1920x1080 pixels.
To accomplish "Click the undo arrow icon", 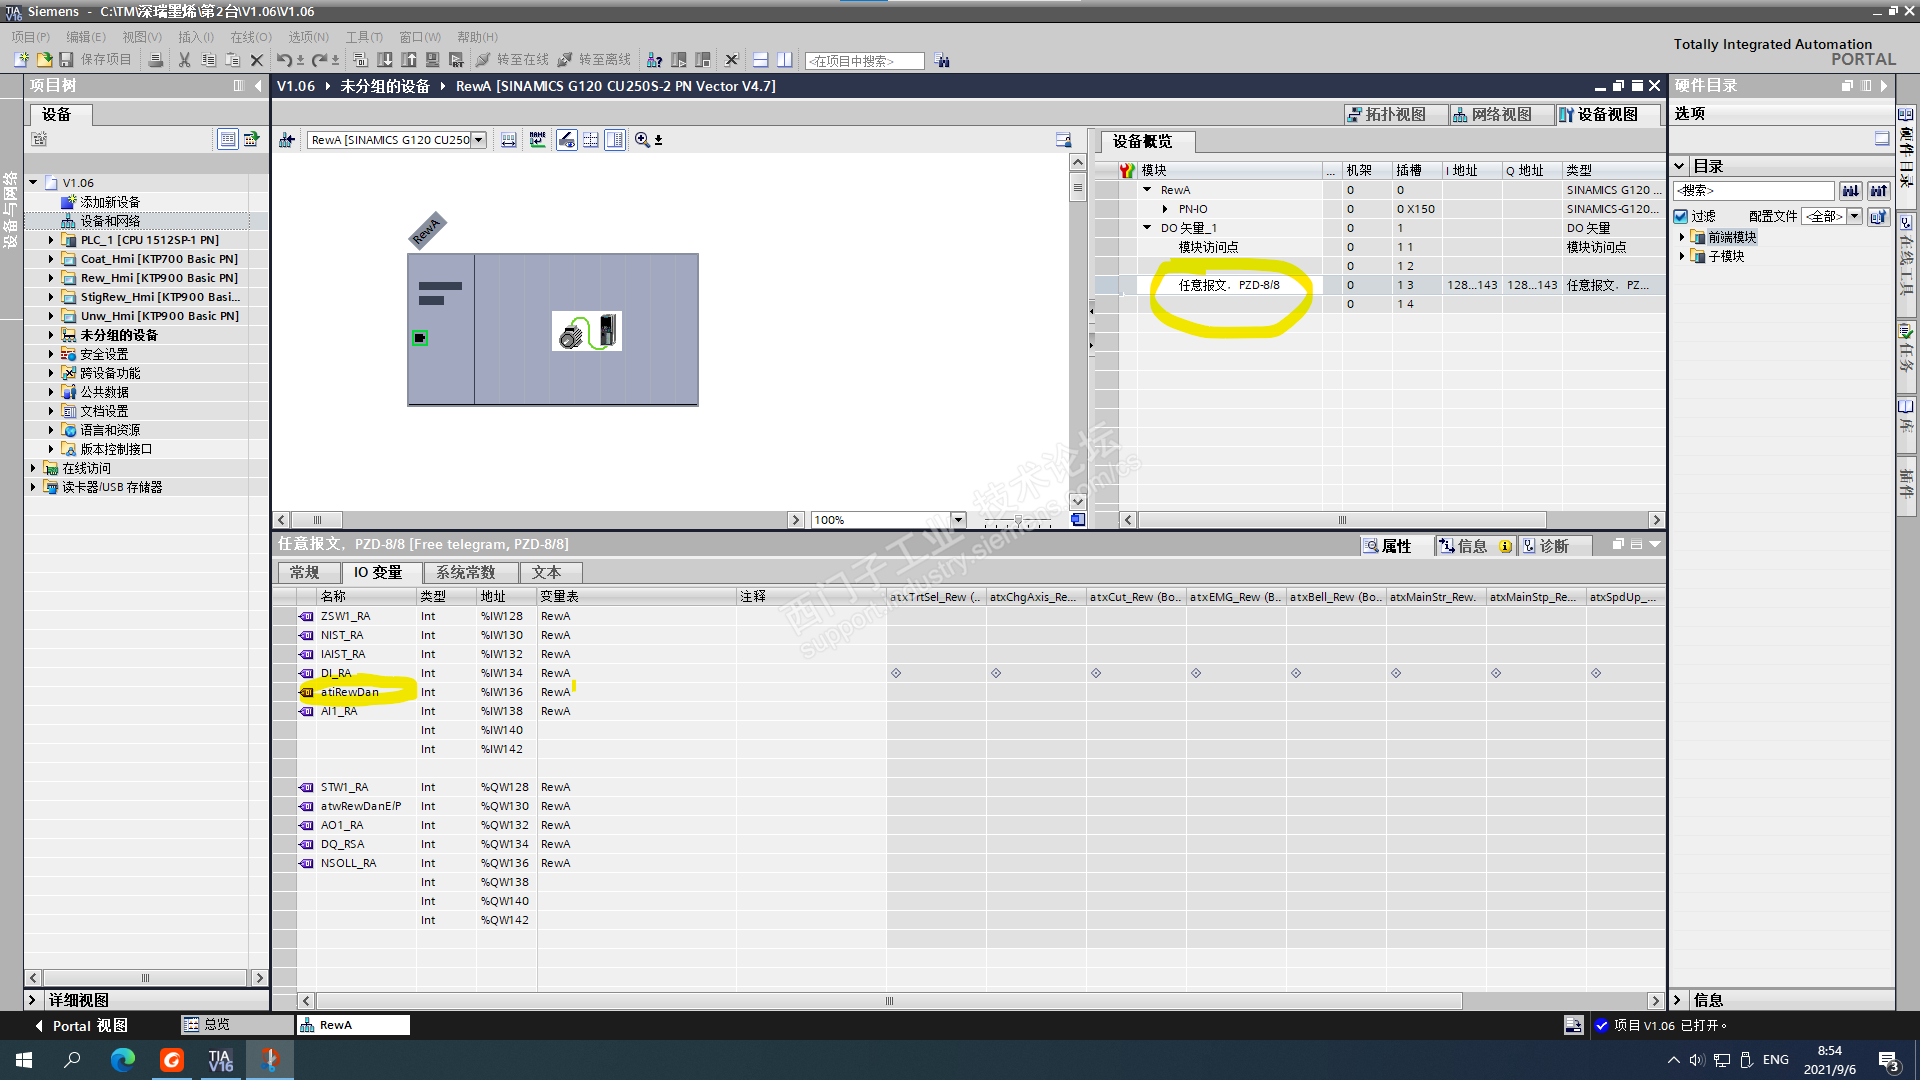I will 283,60.
